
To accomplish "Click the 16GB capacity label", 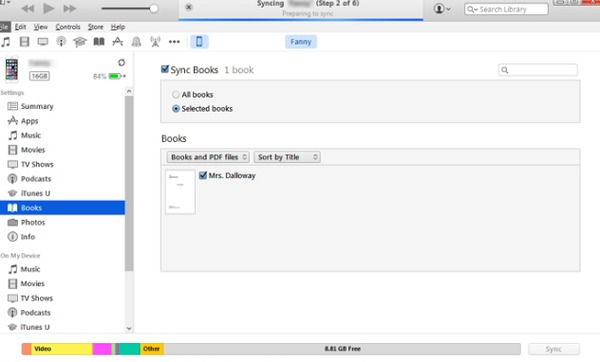I will [39, 76].
